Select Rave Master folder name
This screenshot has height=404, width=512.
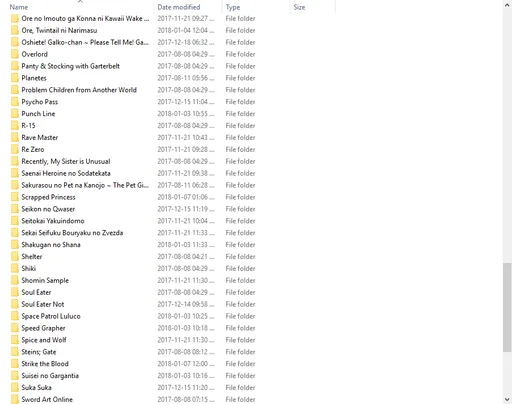(x=40, y=137)
